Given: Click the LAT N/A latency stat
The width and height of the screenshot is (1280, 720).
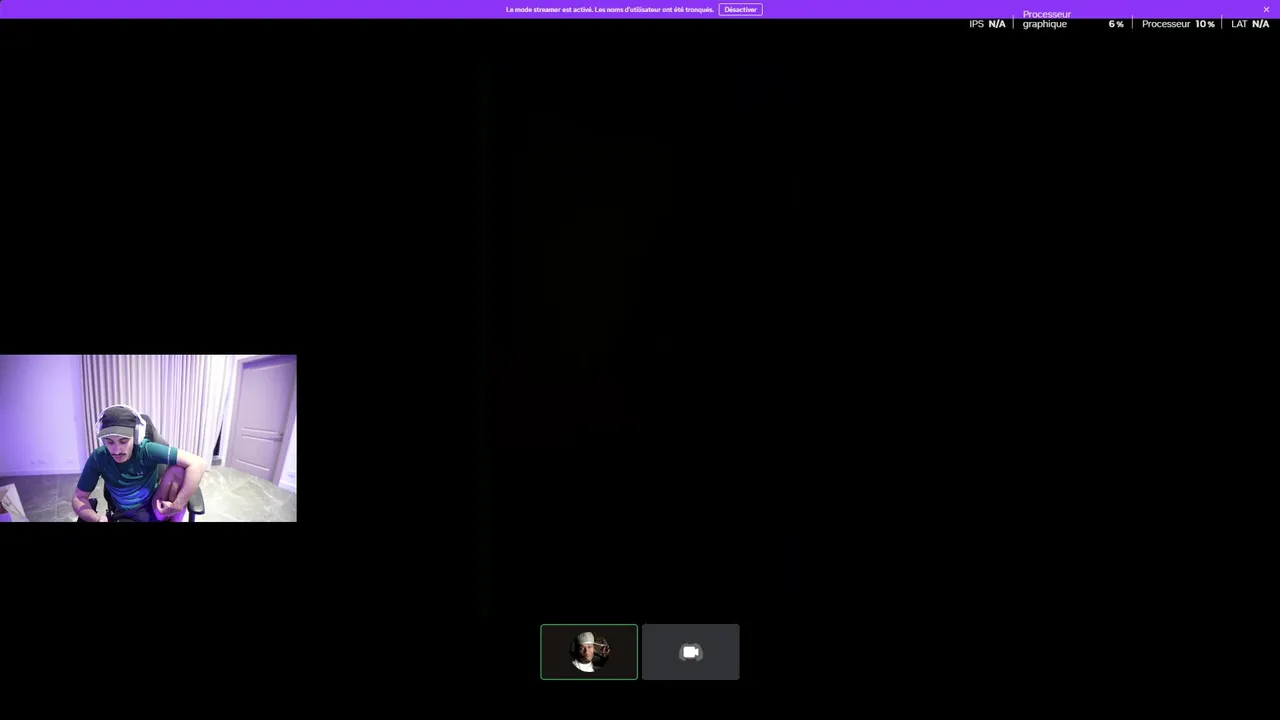Looking at the screenshot, I should pos(1250,24).
